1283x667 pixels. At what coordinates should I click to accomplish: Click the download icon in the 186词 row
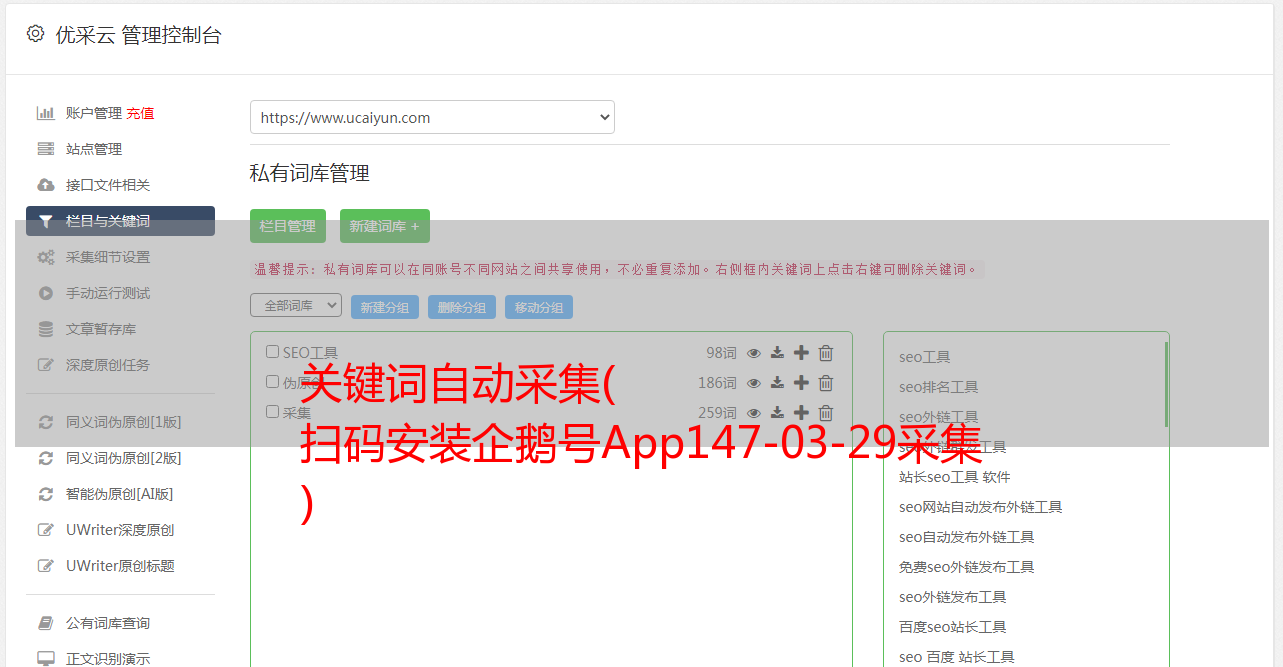point(777,383)
